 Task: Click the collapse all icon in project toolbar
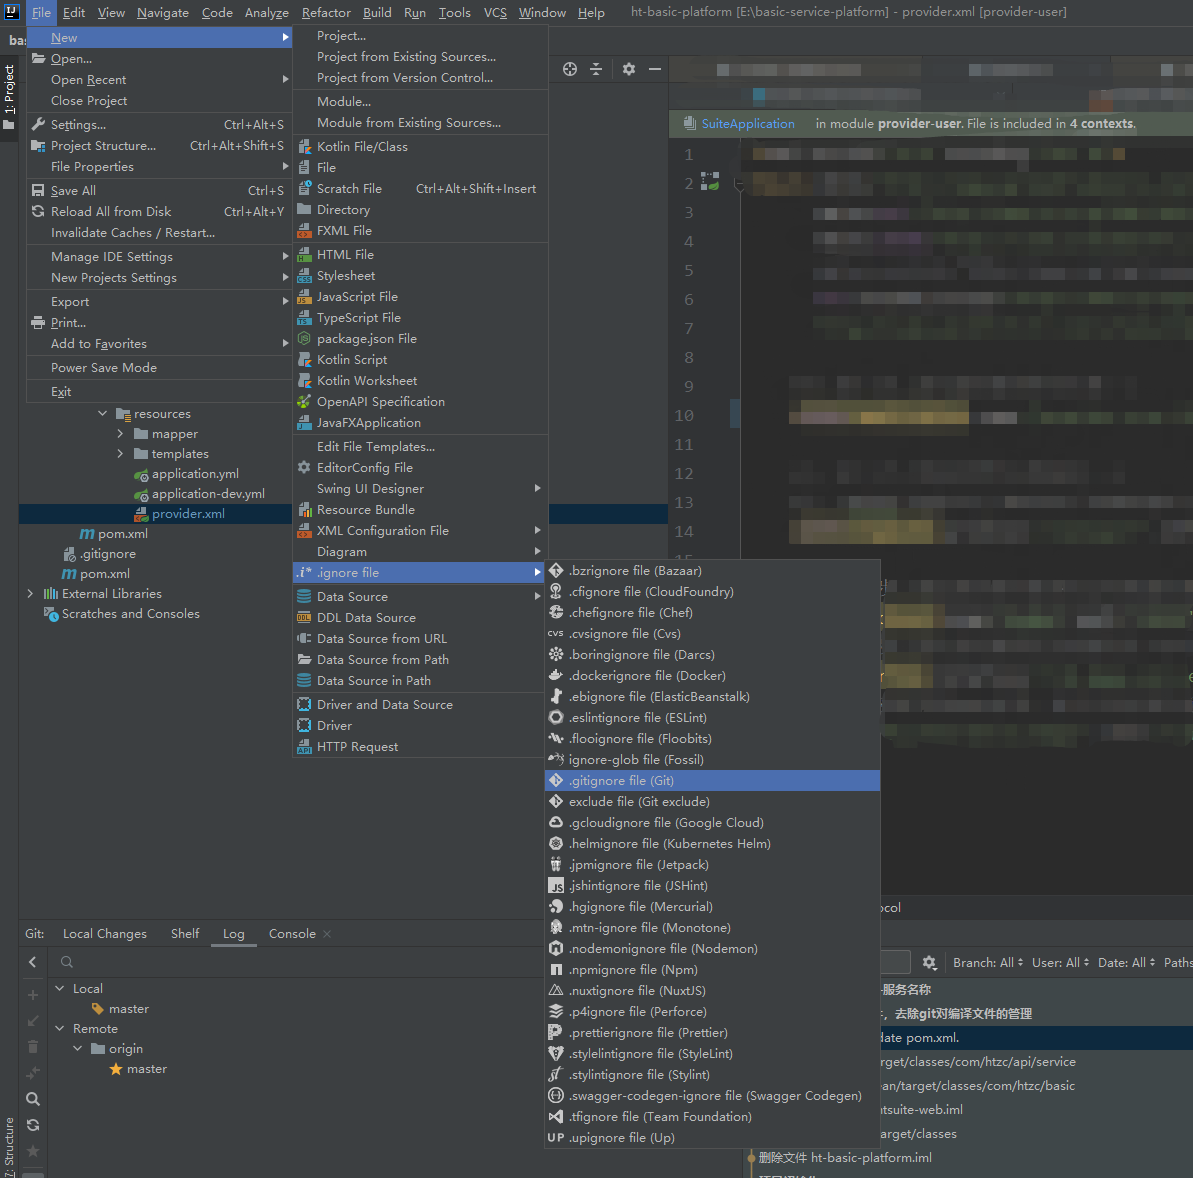click(596, 69)
